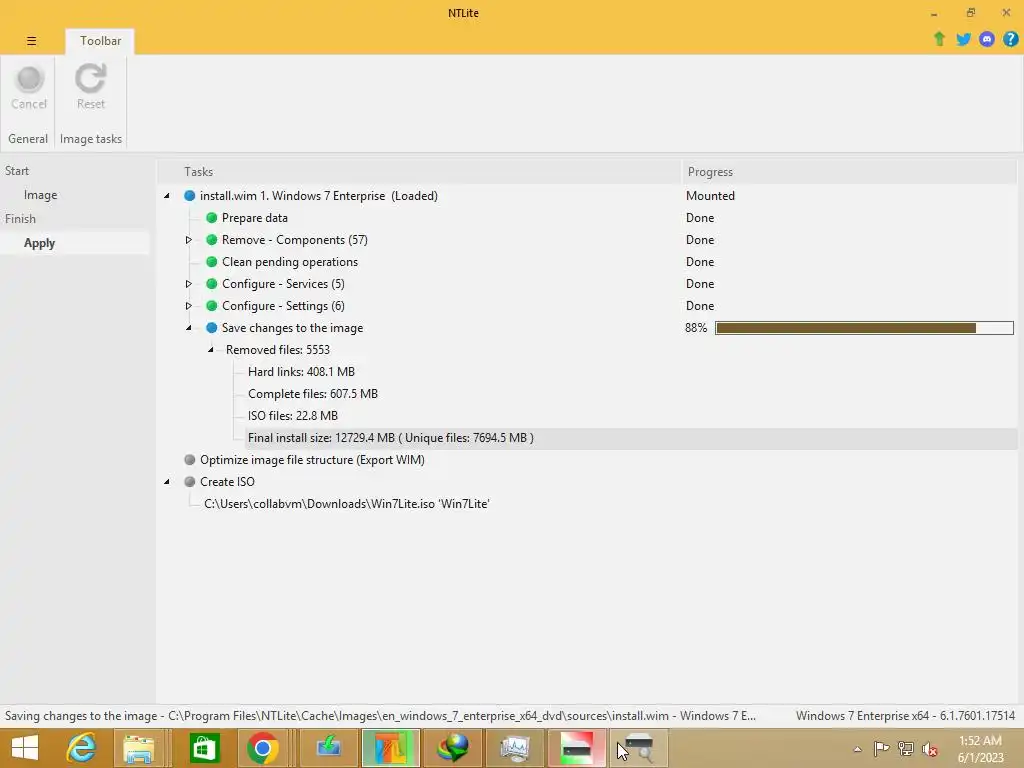Click green dot next to Clean pending operations
1024x768 pixels.
pos(212,262)
